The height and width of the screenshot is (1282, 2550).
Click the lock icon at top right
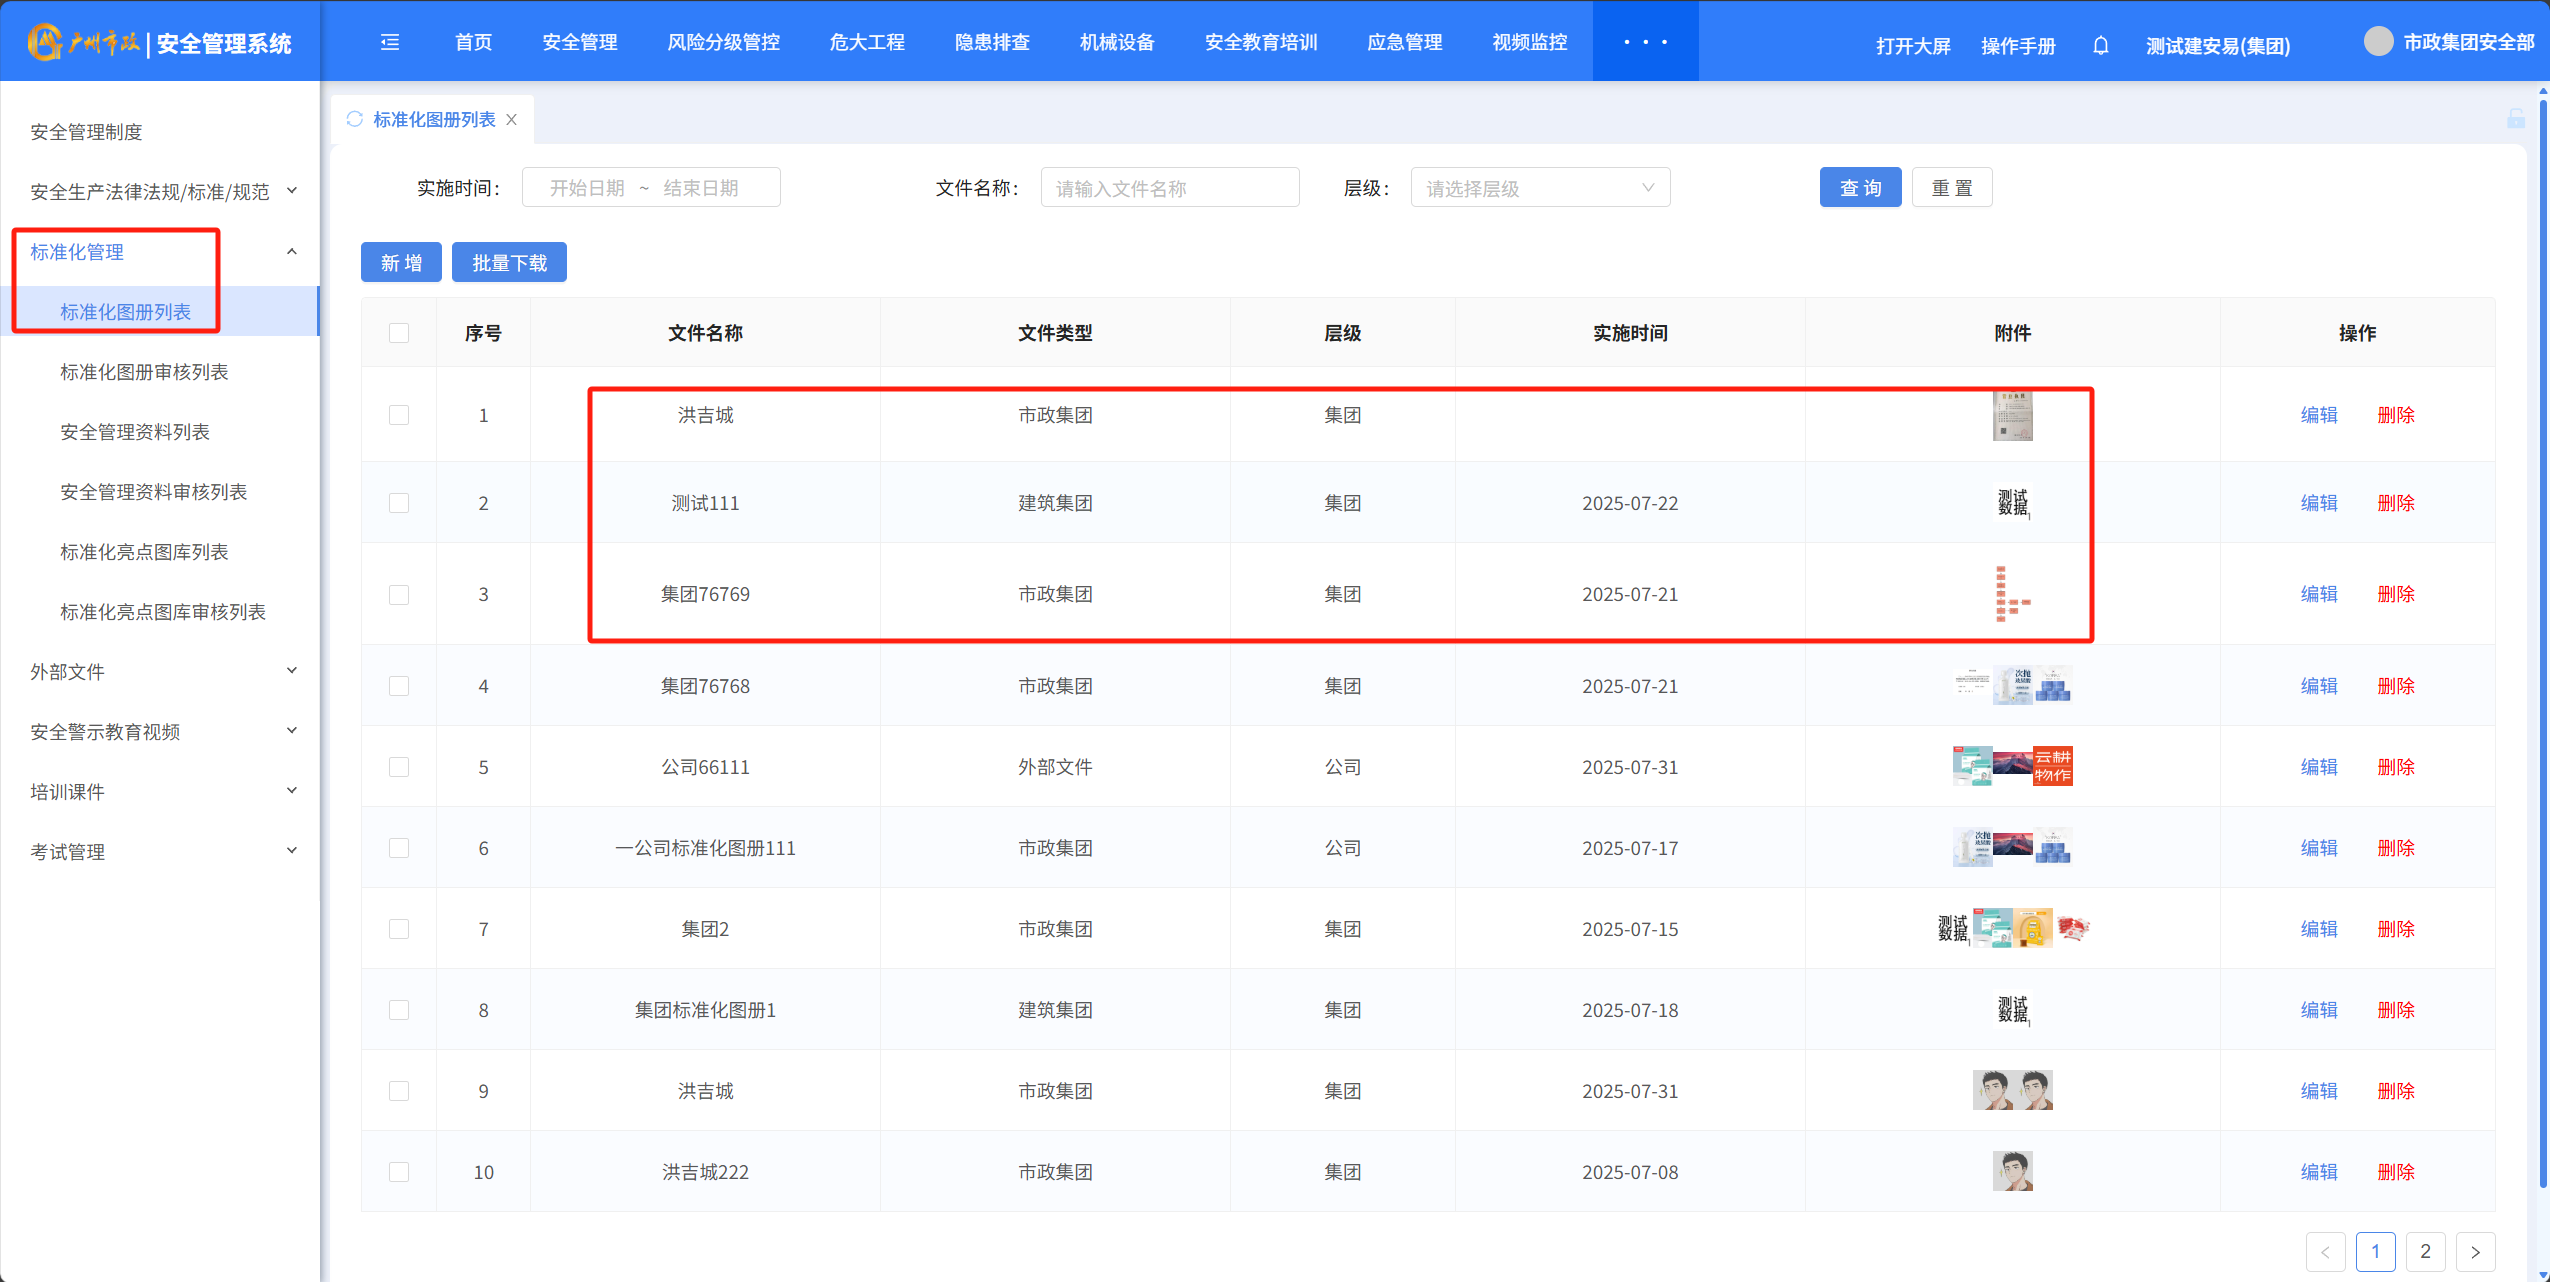click(x=2516, y=119)
